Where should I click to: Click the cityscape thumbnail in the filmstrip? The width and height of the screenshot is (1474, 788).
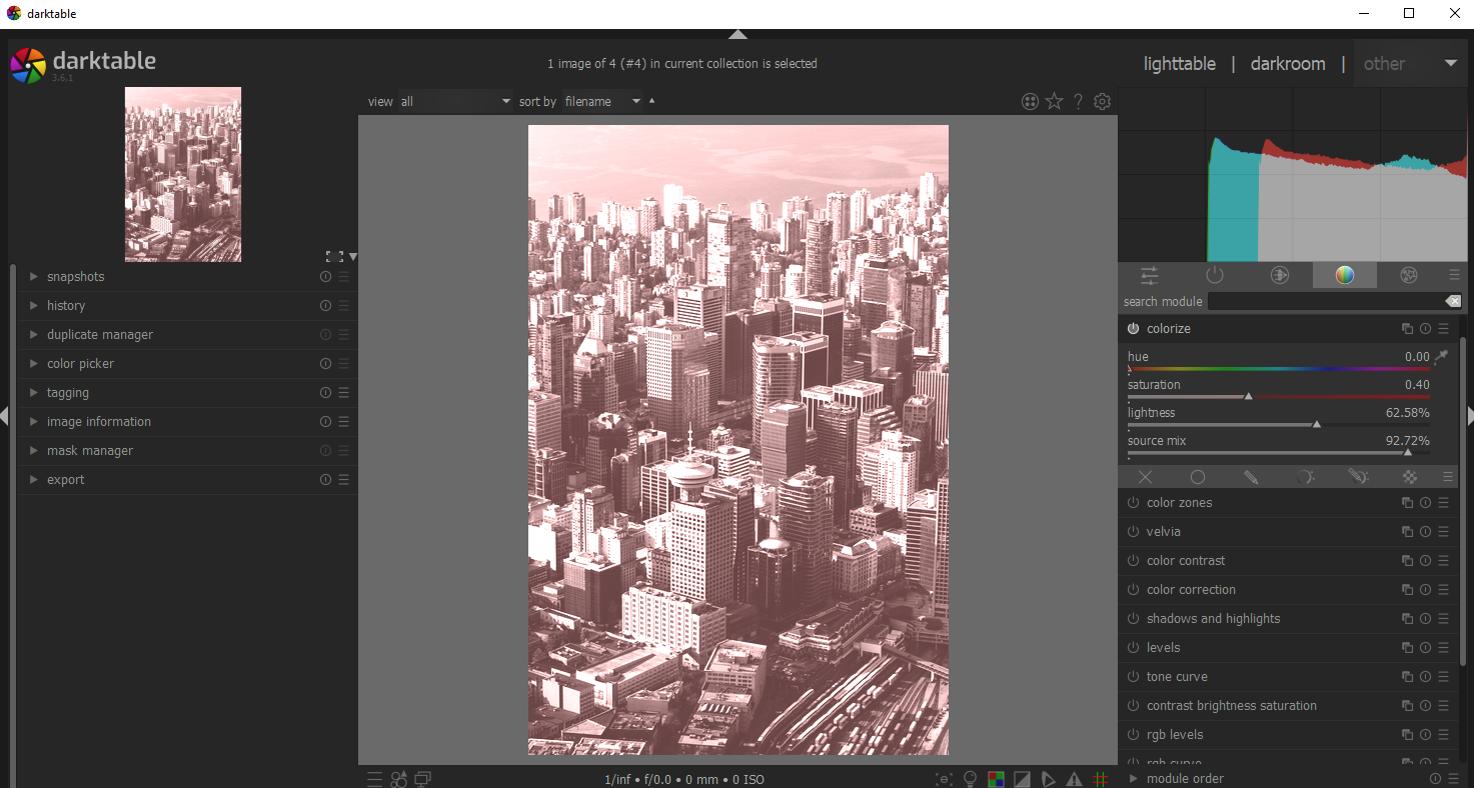(x=183, y=174)
